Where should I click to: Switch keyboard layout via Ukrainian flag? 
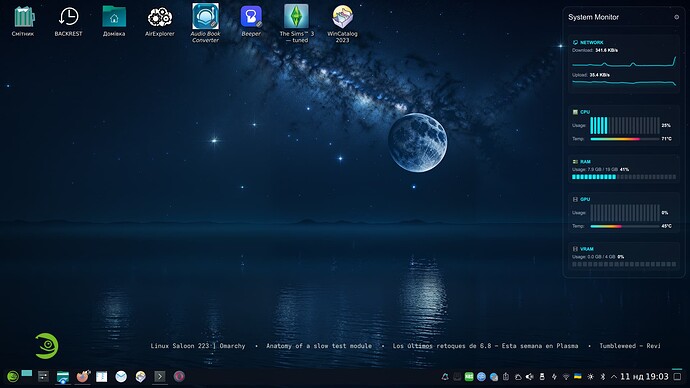[578, 376]
